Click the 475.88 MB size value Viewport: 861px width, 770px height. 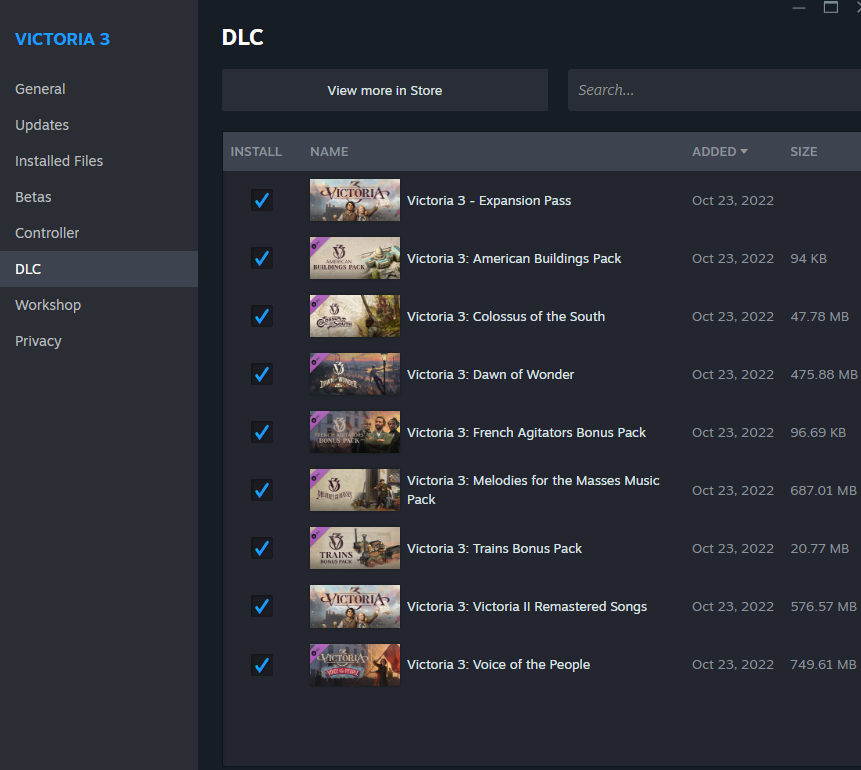coord(824,375)
